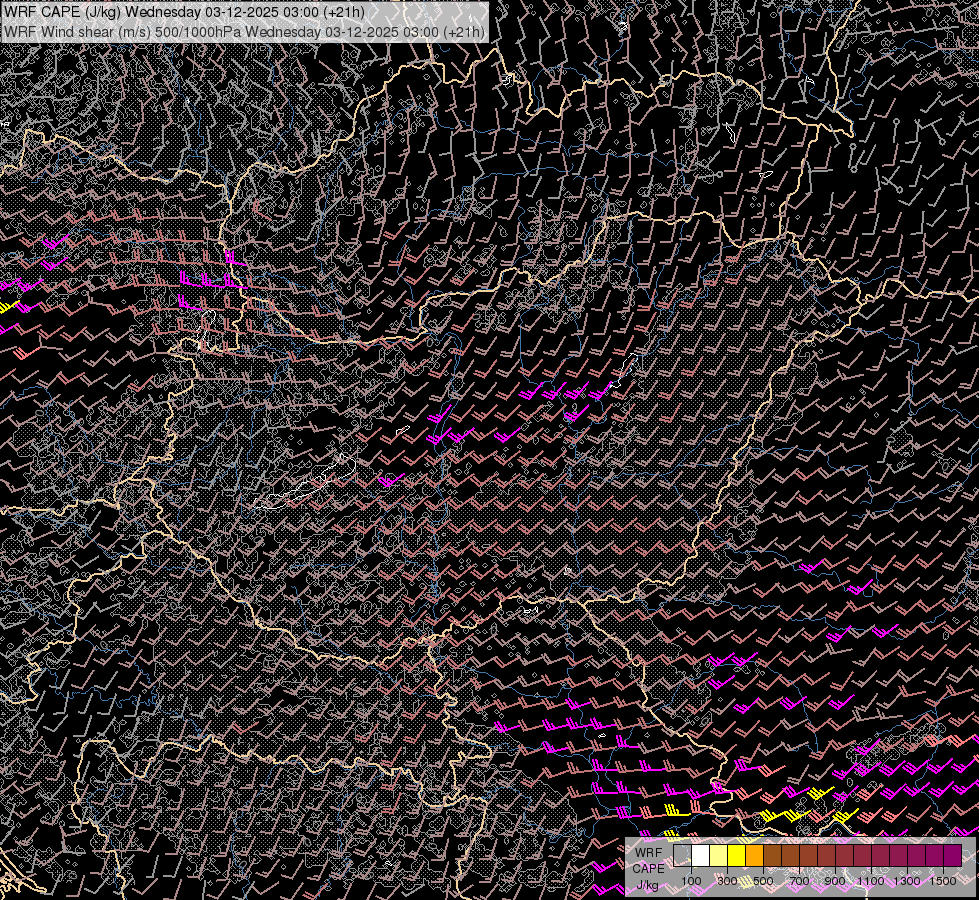Click the 300 tick label in legend
Image resolution: width=979 pixels, height=900 pixels.
click(x=727, y=881)
